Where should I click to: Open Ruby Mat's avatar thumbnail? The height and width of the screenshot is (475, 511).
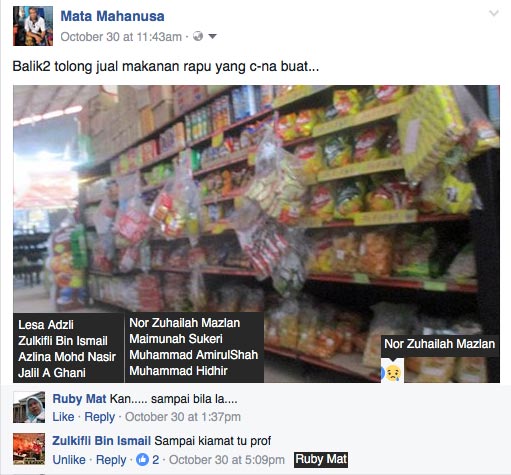29,407
